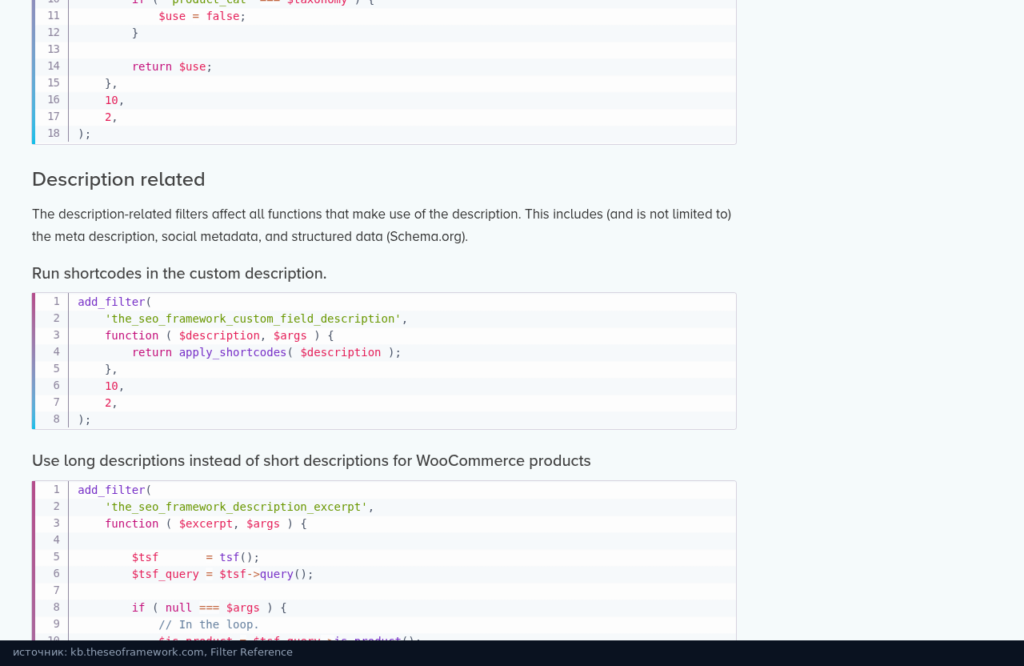1024x666 pixels.
Task: Click the "$use = false;" code line
Action: click(202, 16)
